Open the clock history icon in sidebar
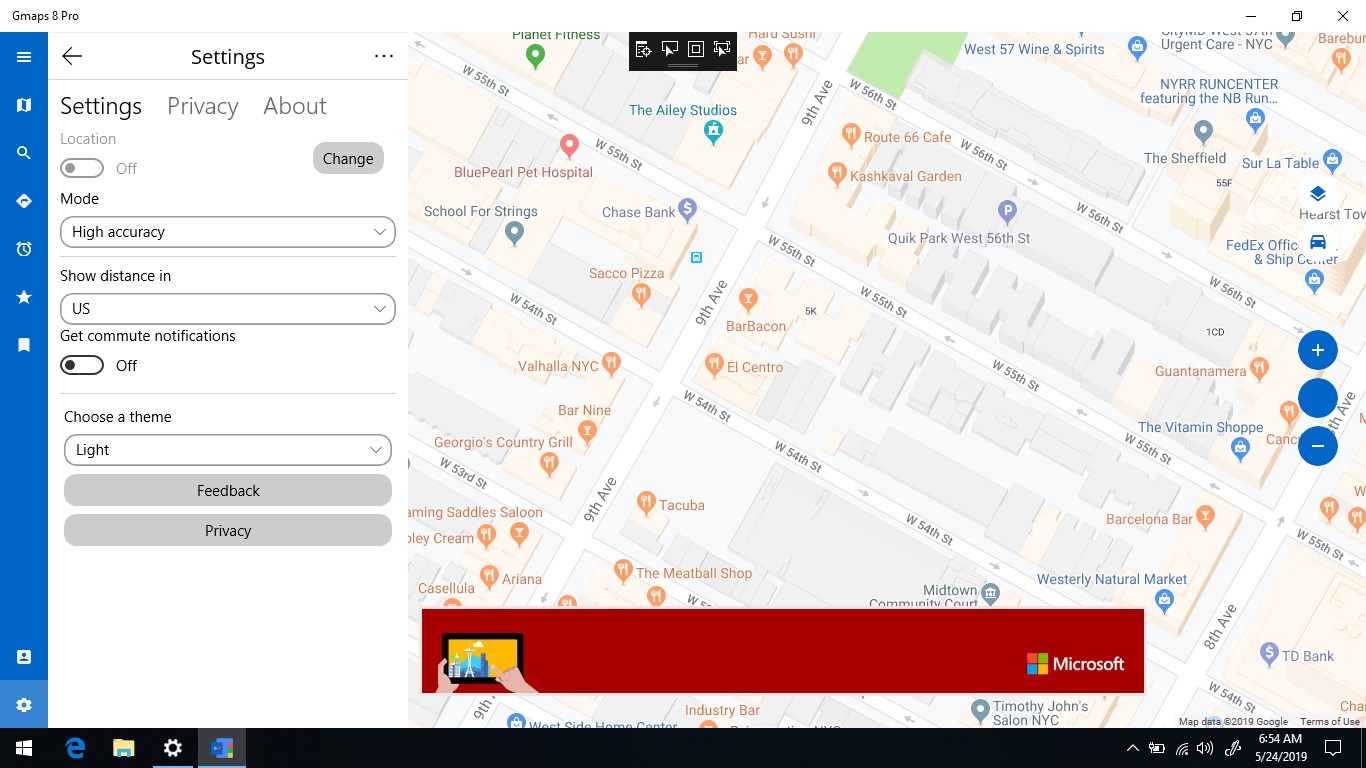Image resolution: width=1366 pixels, height=768 pixels. click(24, 249)
